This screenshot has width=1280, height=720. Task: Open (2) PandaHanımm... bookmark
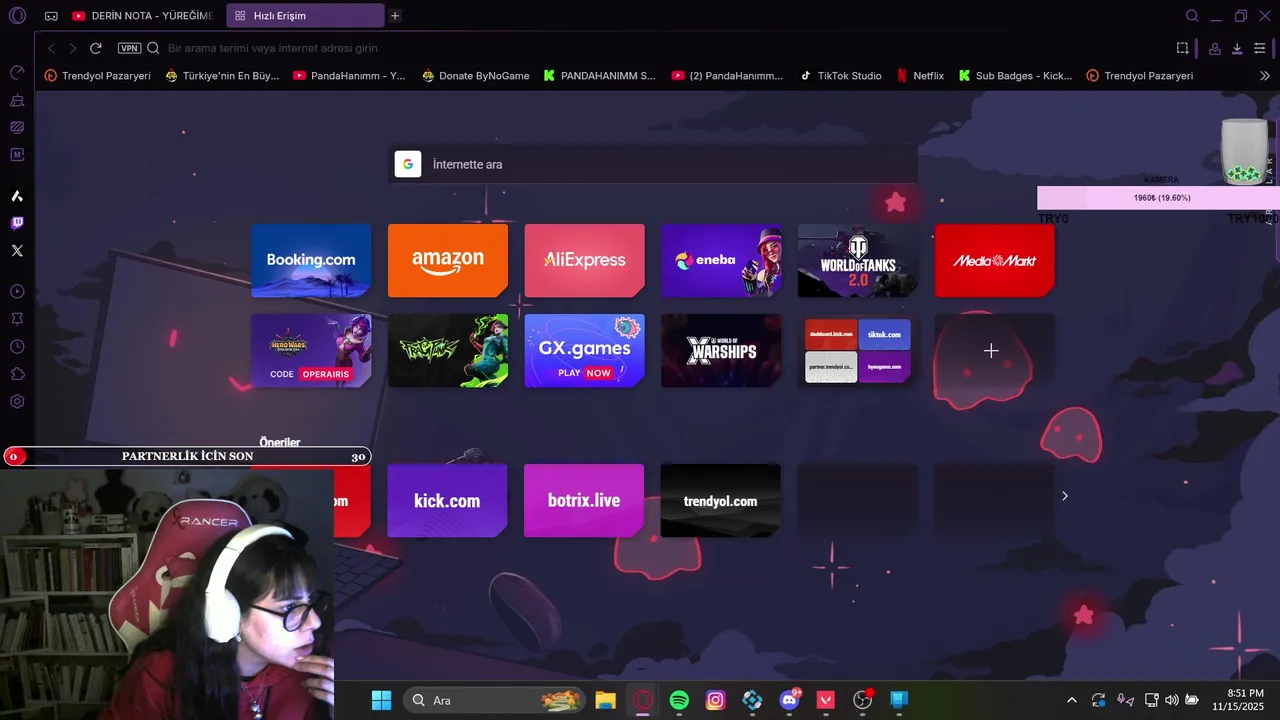click(x=727, y=75)
